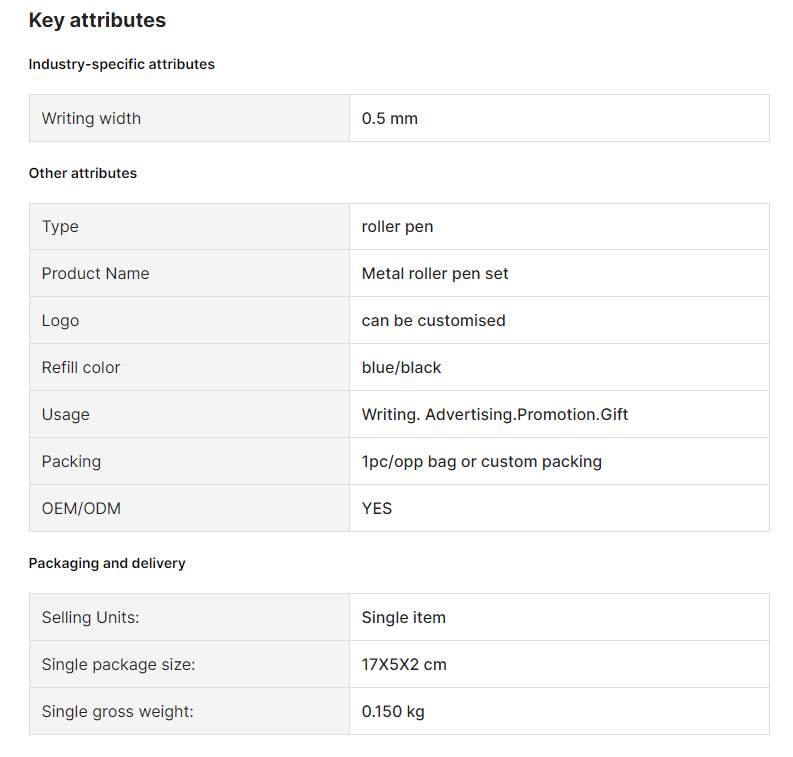
Task: Click the Refill color label
Action: pyautogui.click(x=81, y=368)
